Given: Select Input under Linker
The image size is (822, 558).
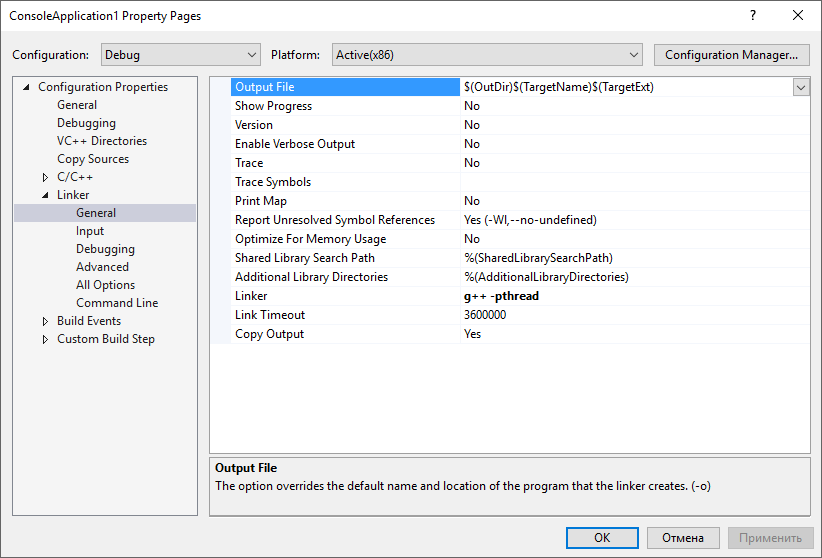Looking at the screenshot, I should (x=90, y=231).
